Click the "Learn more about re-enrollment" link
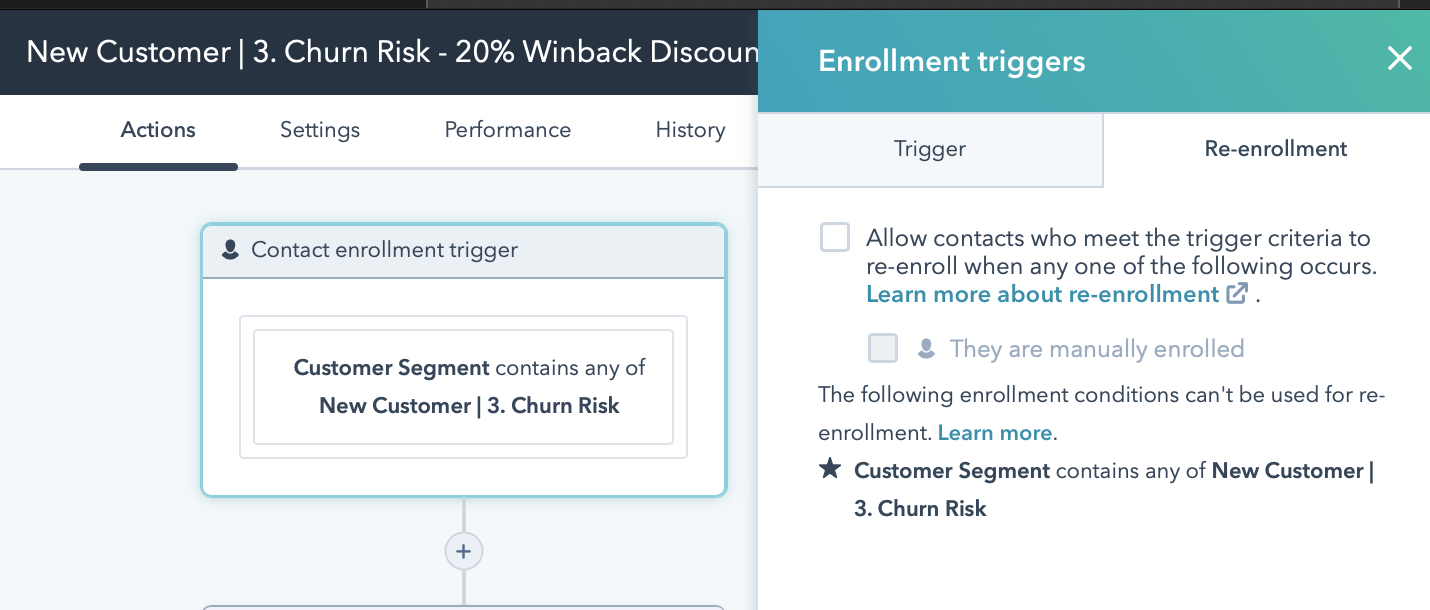Image resolution: width=1430 pixels, height=610 pixels. click(x=1043, y=294)
